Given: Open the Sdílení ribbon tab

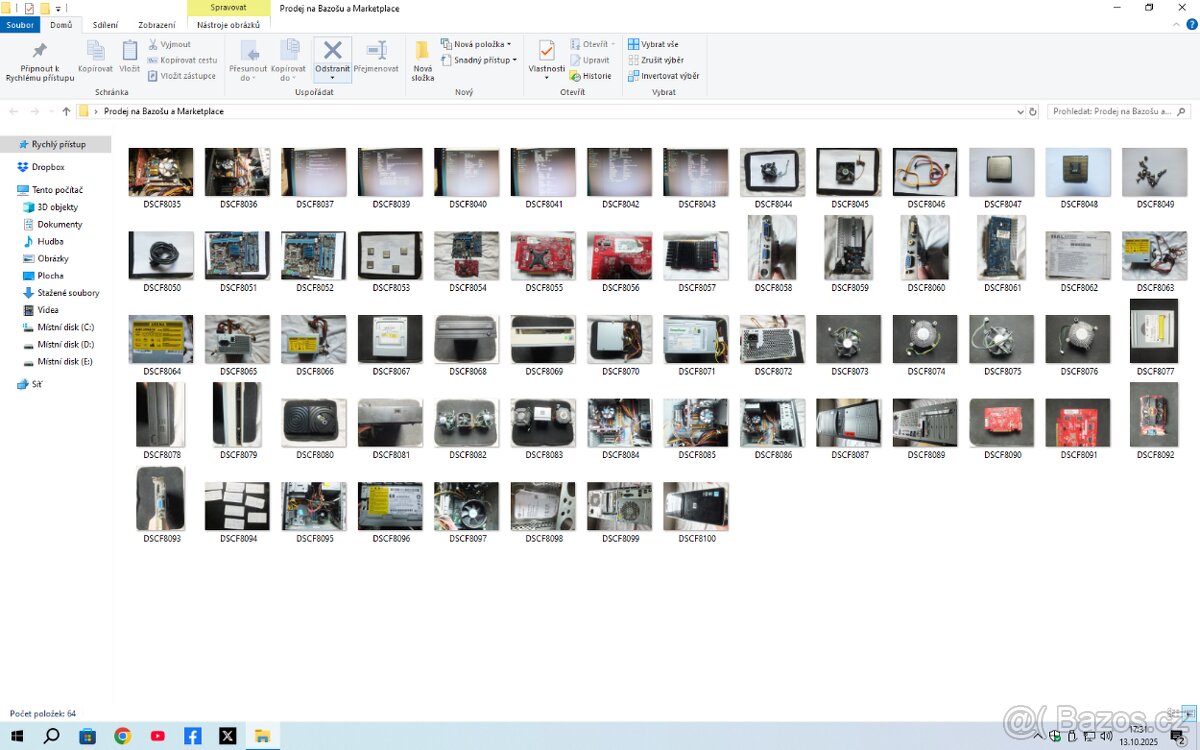Looking at the screenshot, I should [x=105, y=25].
